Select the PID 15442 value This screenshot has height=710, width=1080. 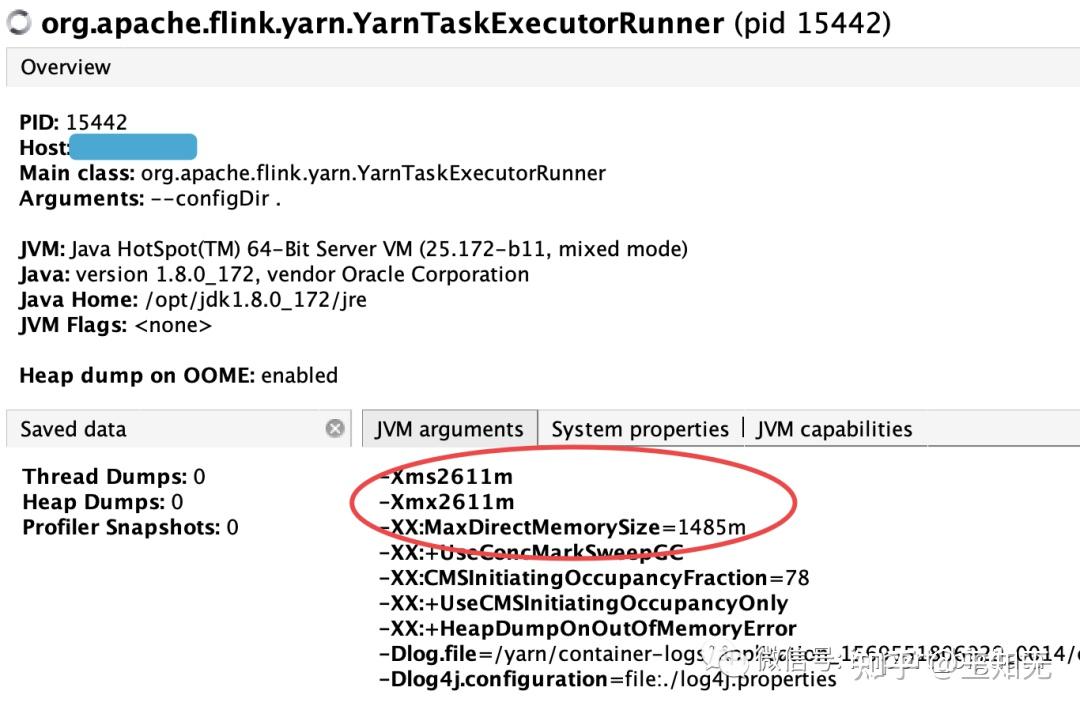click(x=96, y=122)
